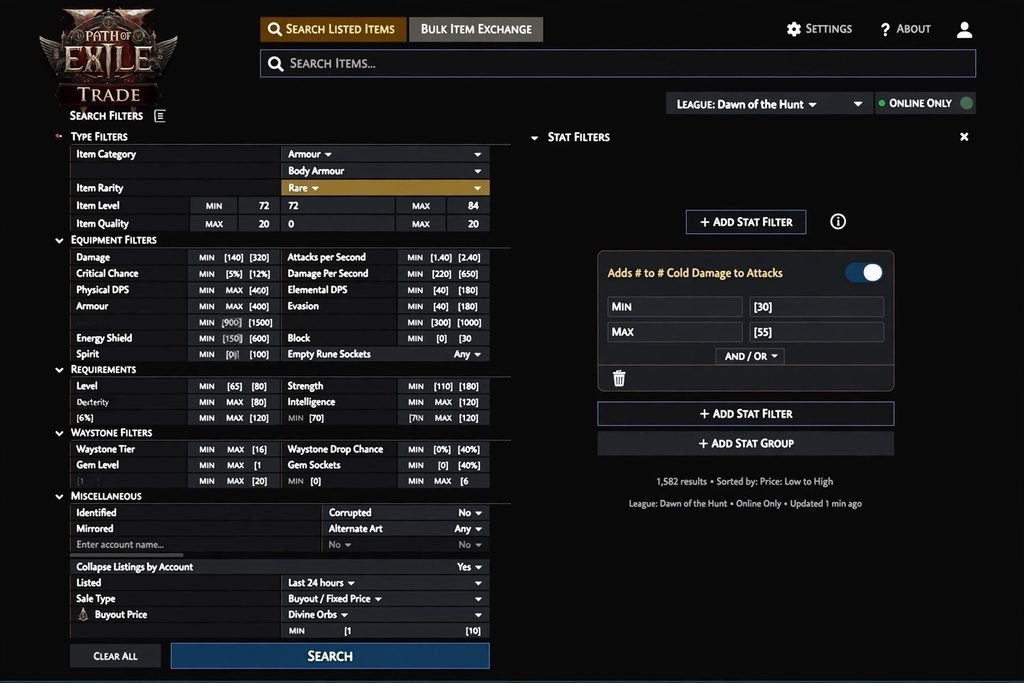Click the 'Updated 1 min ago' status line

[745, 503]
